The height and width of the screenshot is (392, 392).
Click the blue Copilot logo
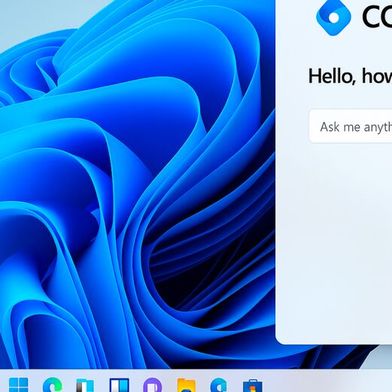[x=334, y=17]
